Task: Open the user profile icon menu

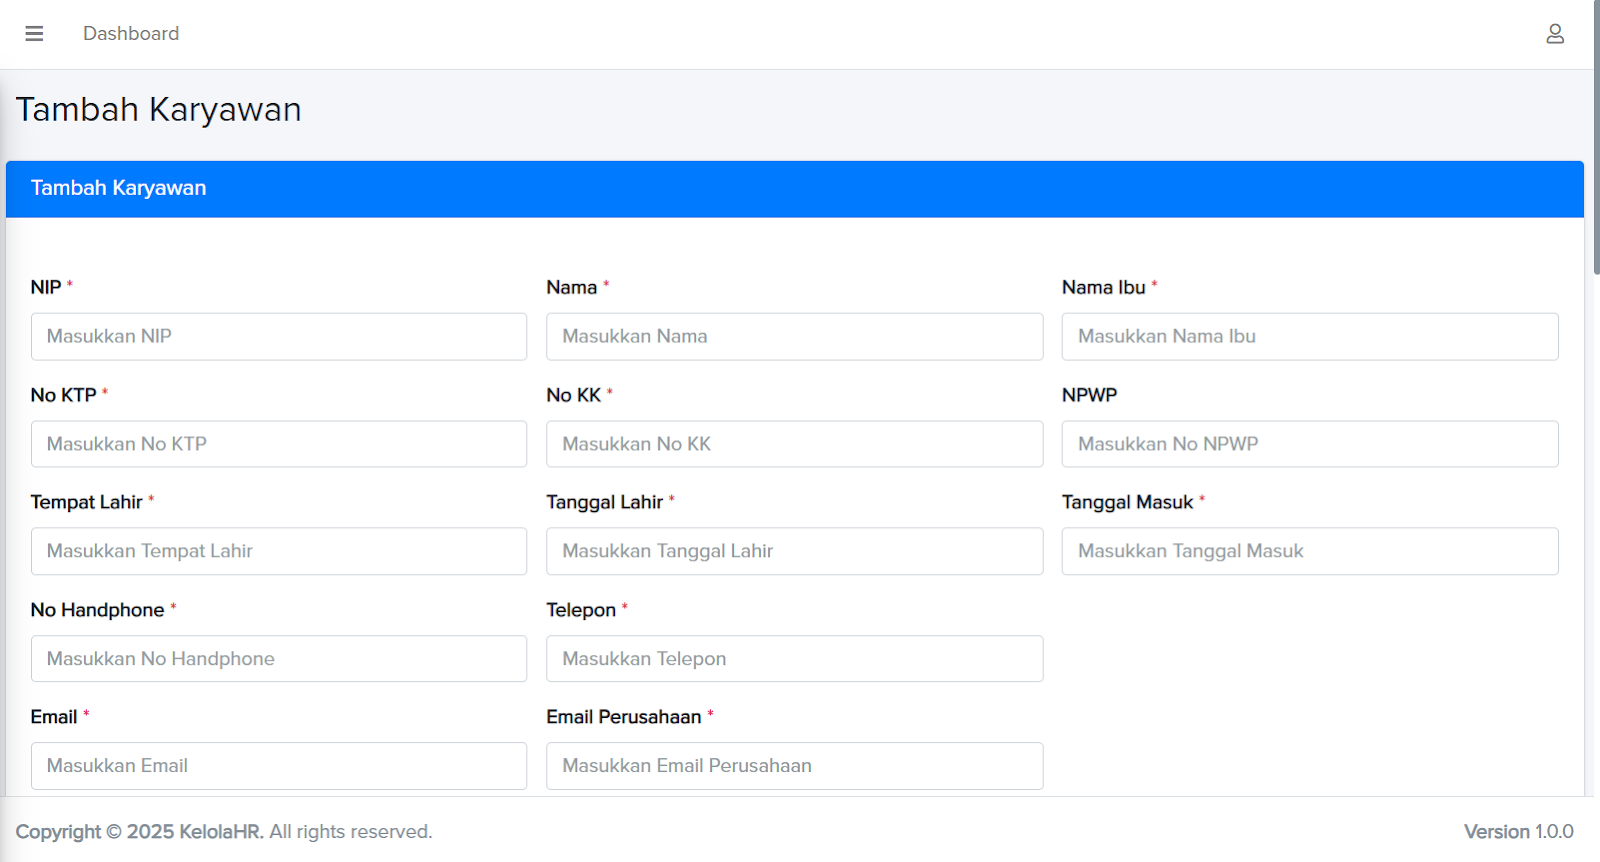Action: tap(1554, 34)
